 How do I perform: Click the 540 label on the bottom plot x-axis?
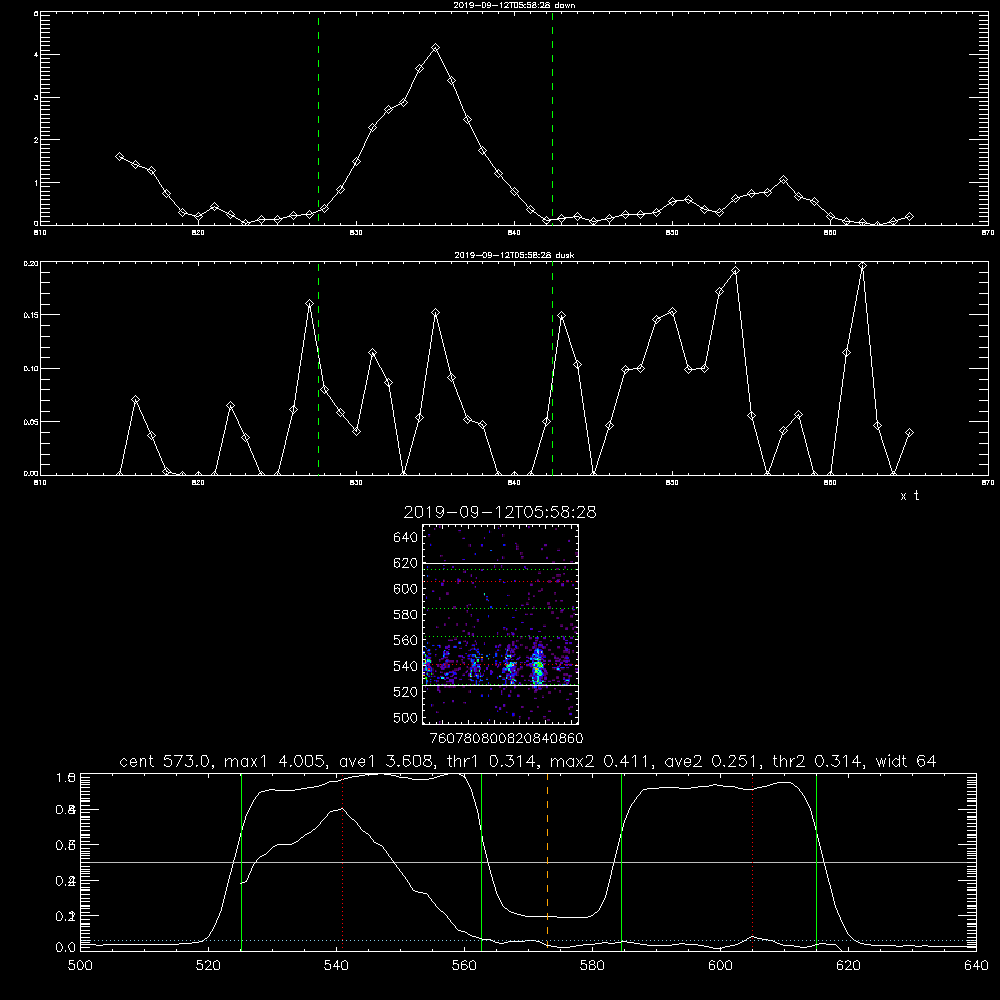click(336, 966)
